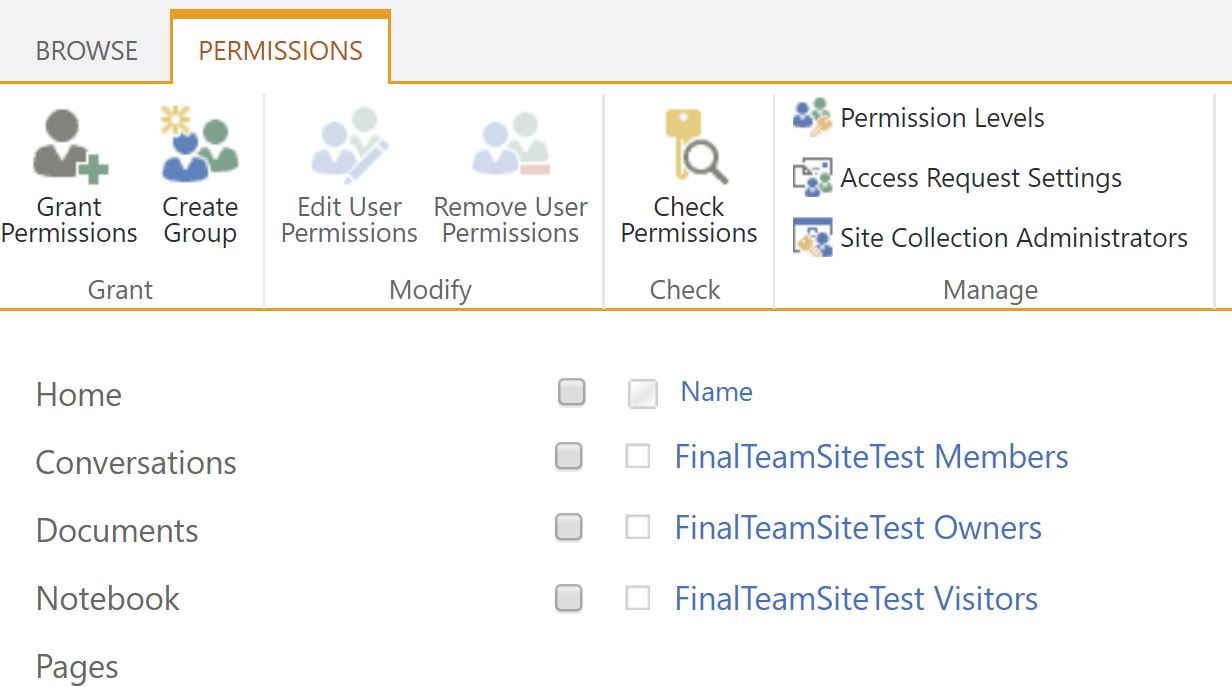
Task: Open Access Request Settings
Action: click(981, 178)
